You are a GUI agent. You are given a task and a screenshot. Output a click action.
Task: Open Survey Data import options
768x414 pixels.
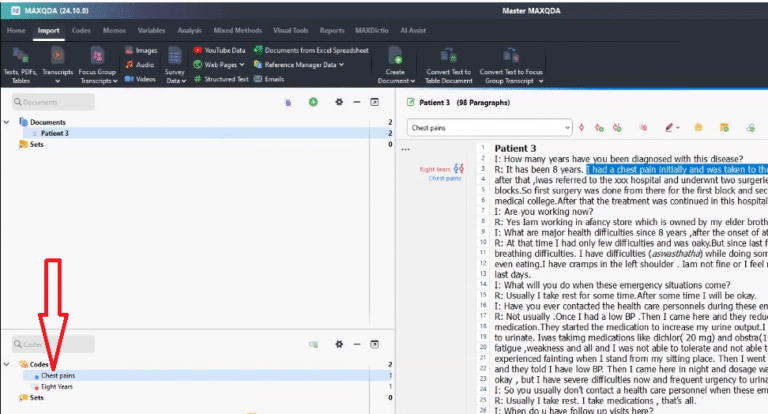click(175, 66)
